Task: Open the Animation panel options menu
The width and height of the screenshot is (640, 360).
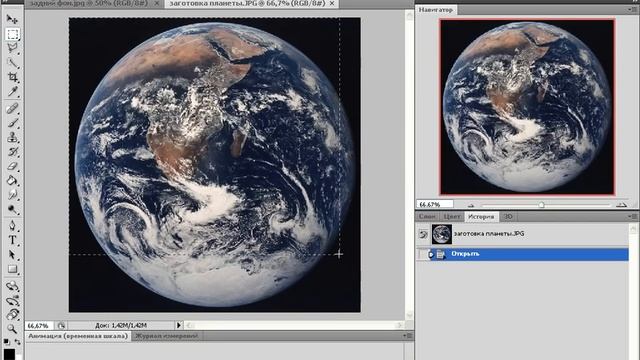Action: (407, 336)
